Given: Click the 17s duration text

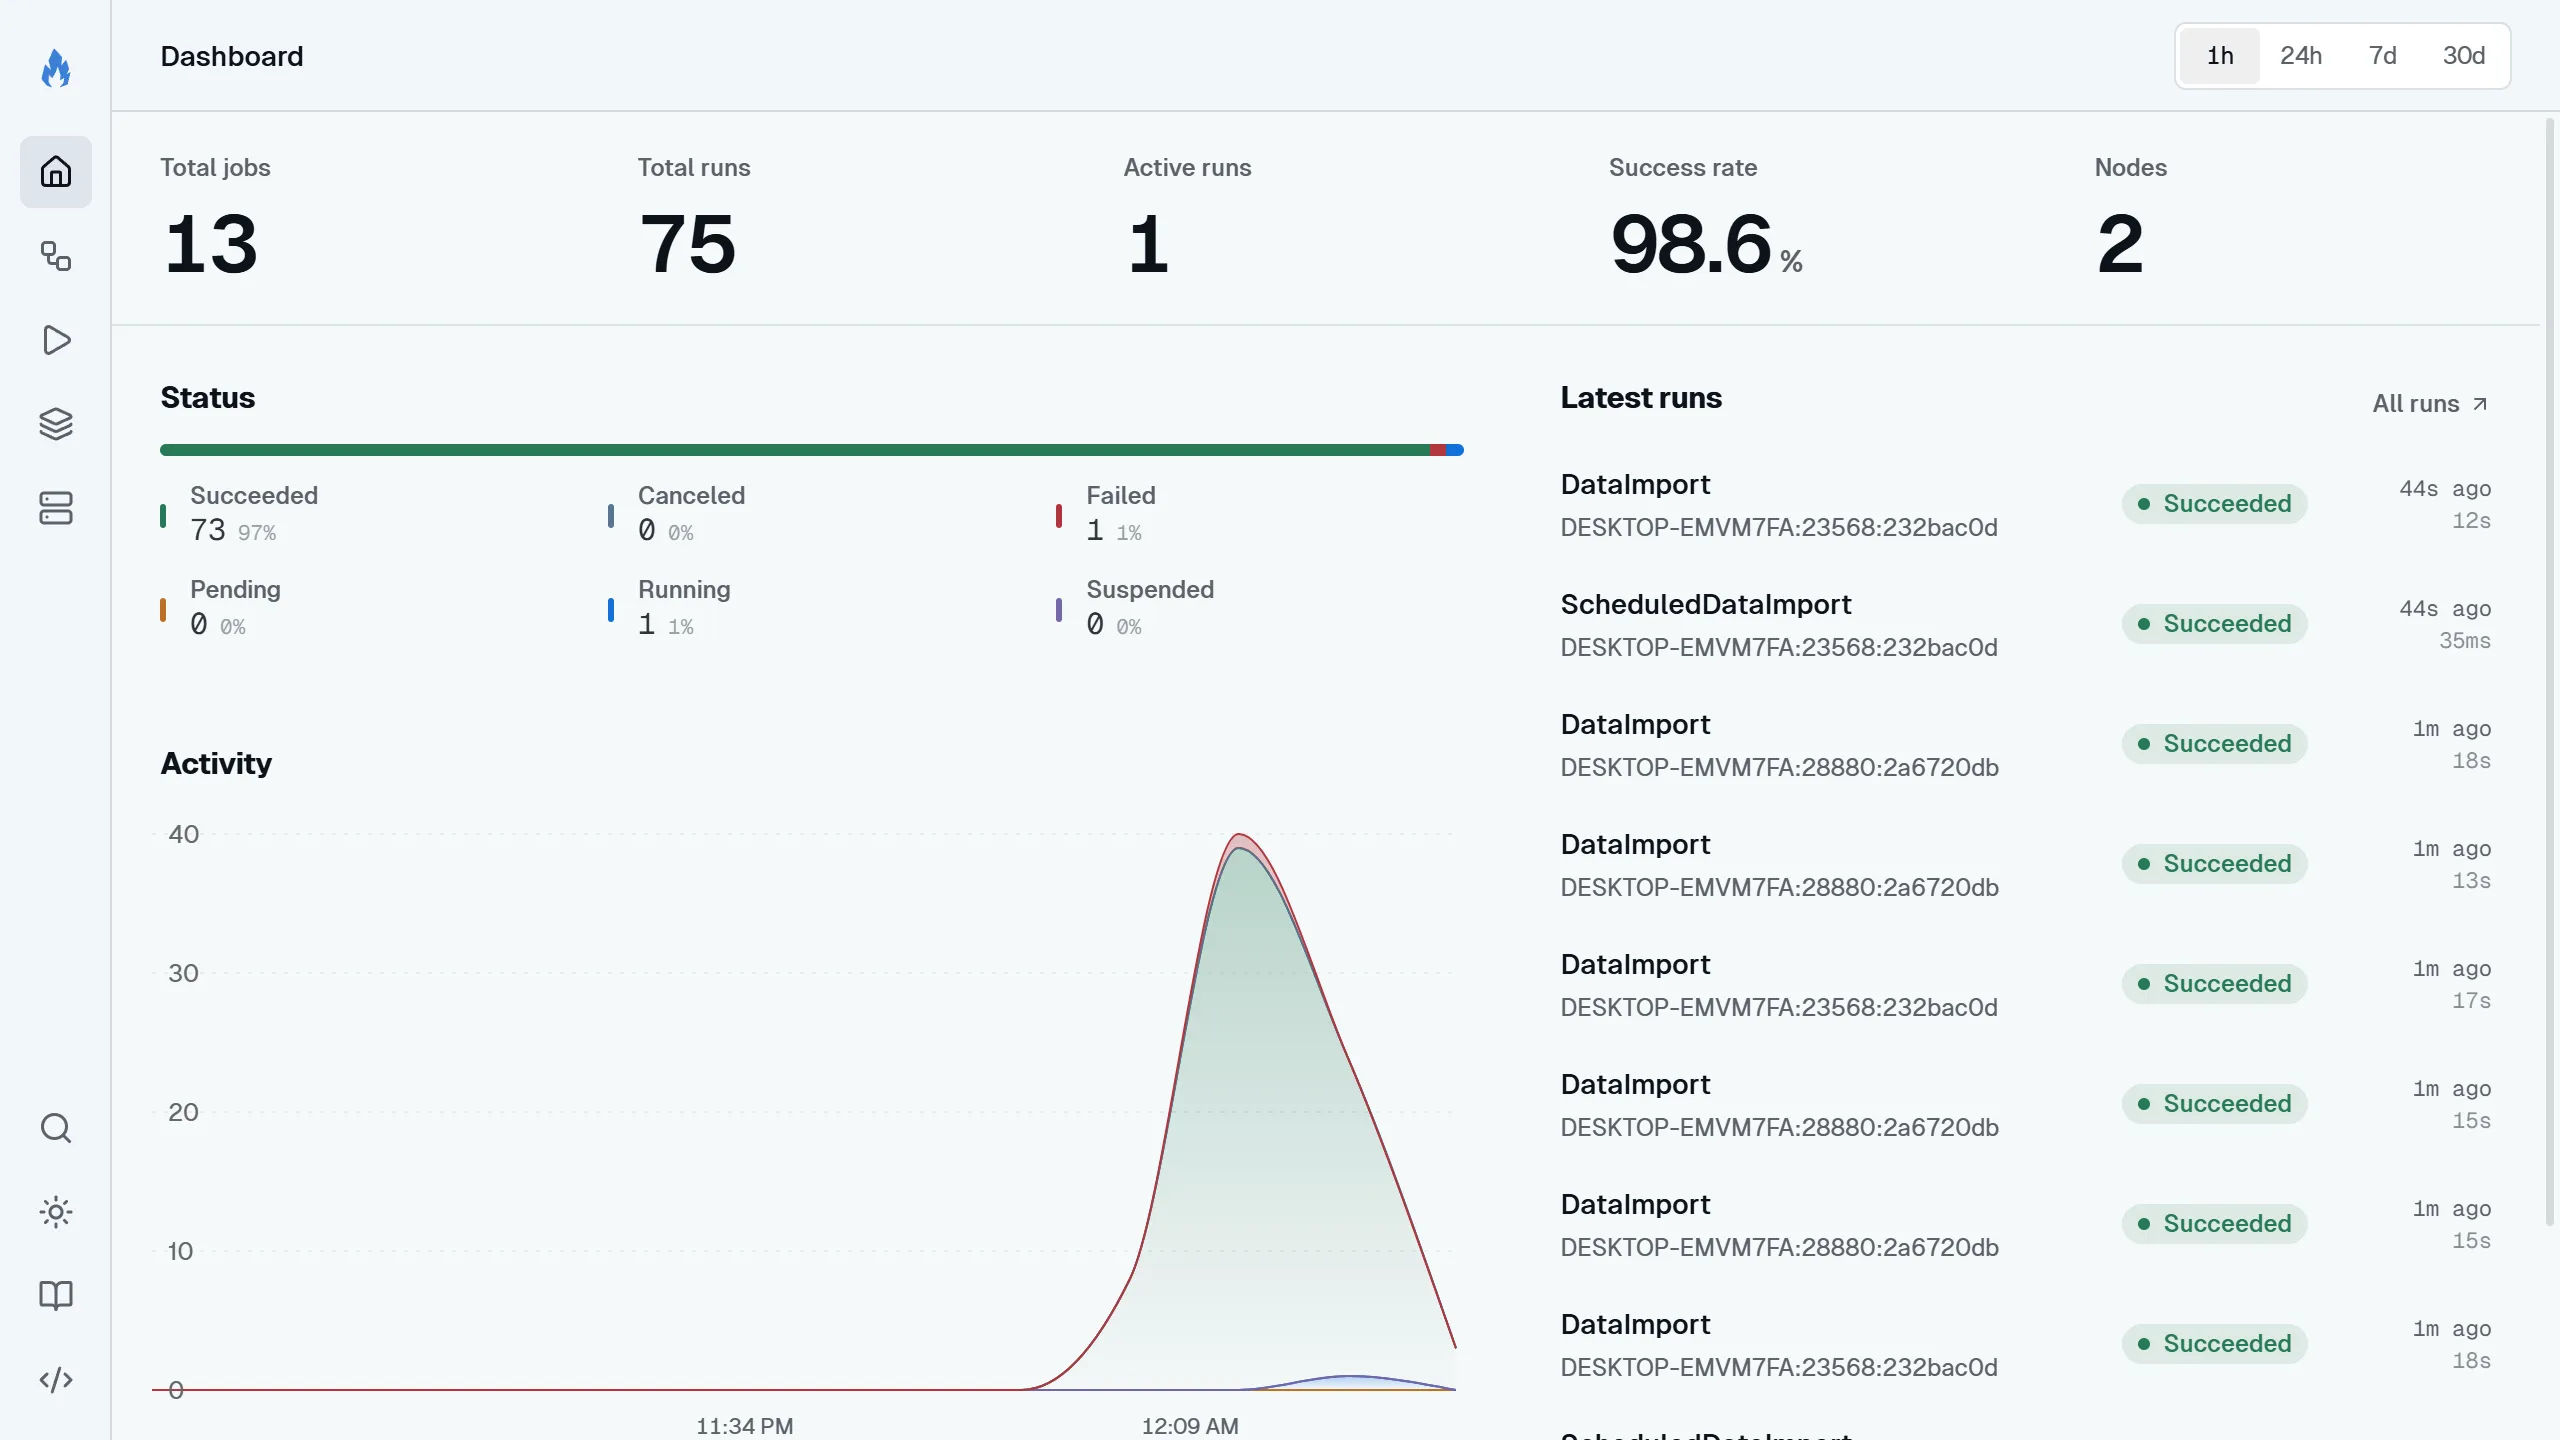Looking at the screenshot, I should [x=2471, y=1001].
